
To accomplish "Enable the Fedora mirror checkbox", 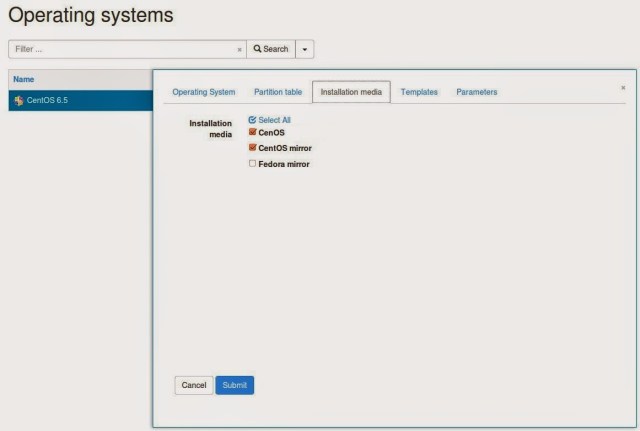I will coord(253,163).
